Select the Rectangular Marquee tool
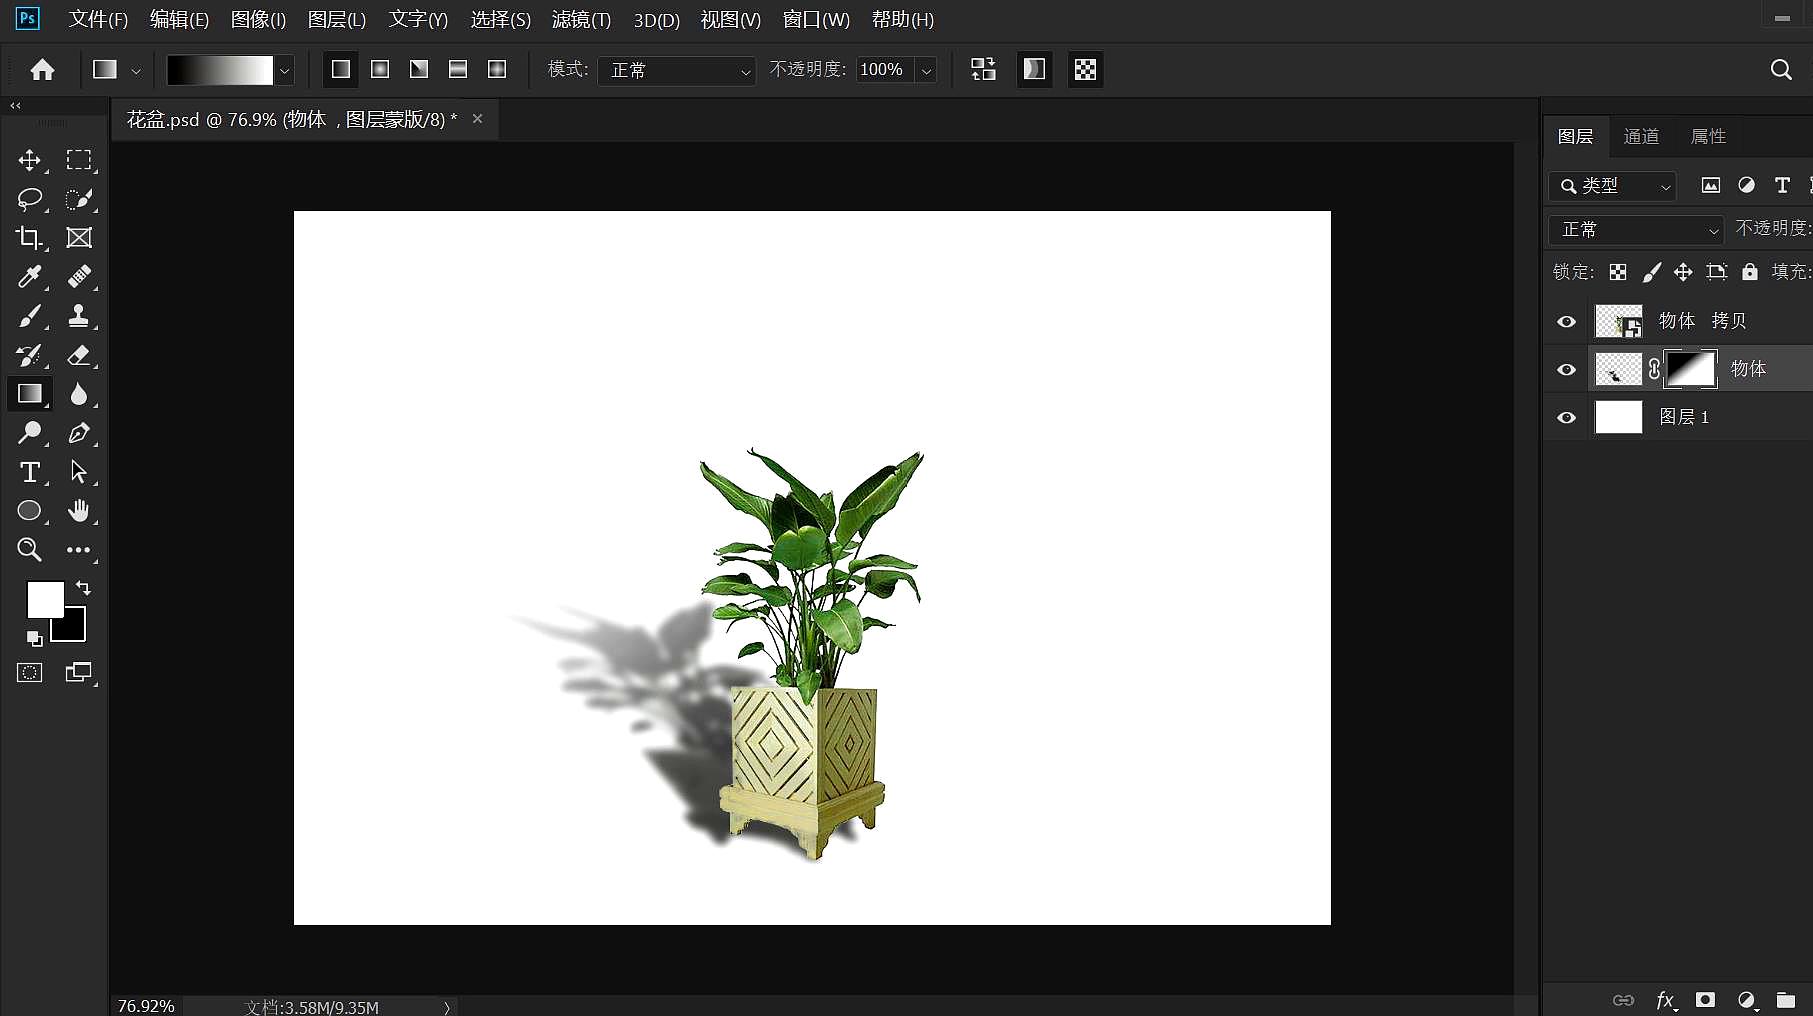The height and width of the screenshot is (1016, 1813). point(79,160)
